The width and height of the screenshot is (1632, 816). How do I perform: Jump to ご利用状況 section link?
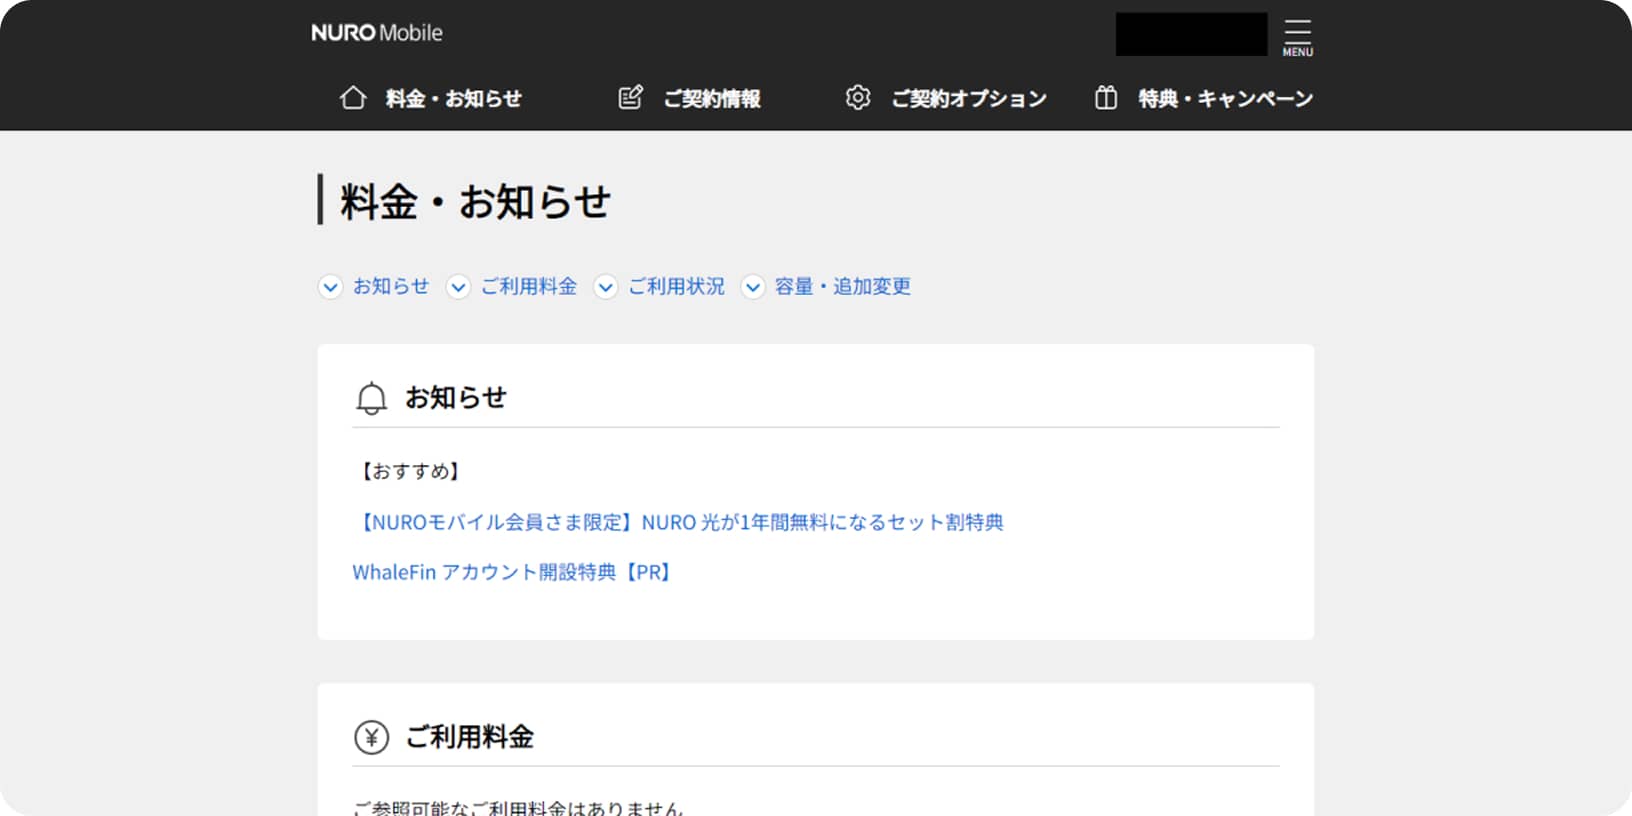tap(676, 287)
